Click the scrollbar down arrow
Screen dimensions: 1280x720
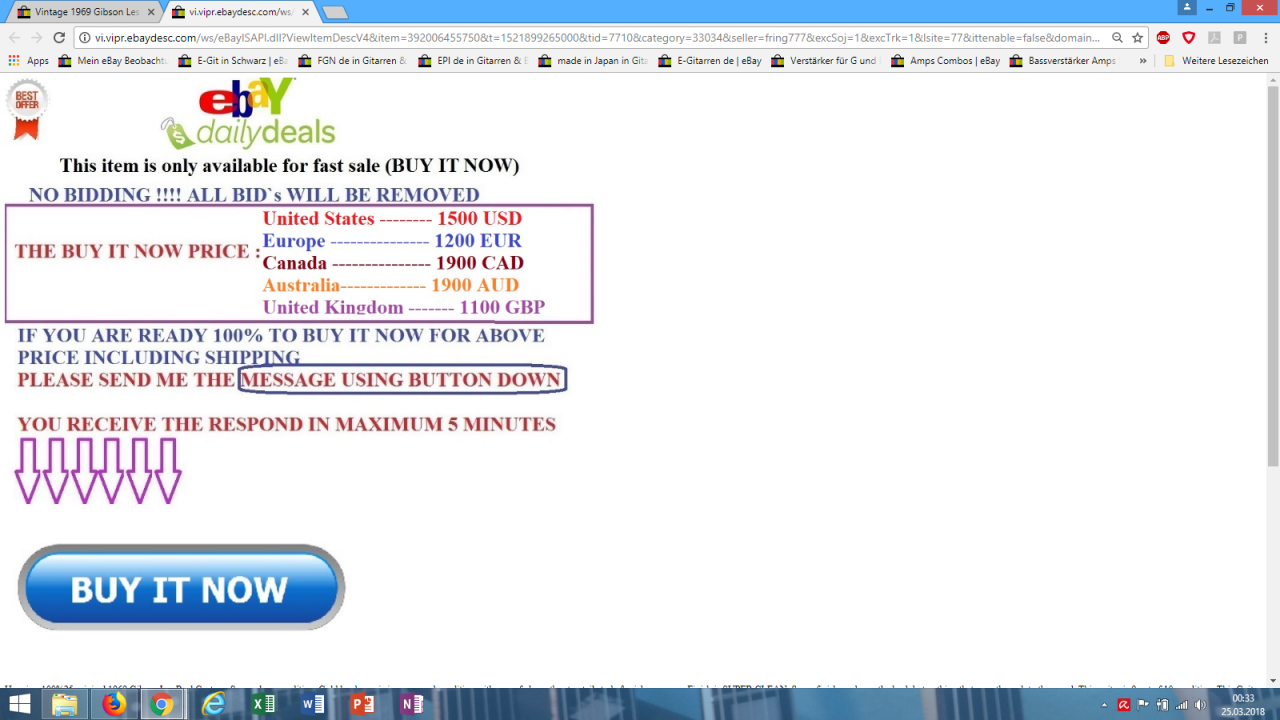pos(1273,680)
